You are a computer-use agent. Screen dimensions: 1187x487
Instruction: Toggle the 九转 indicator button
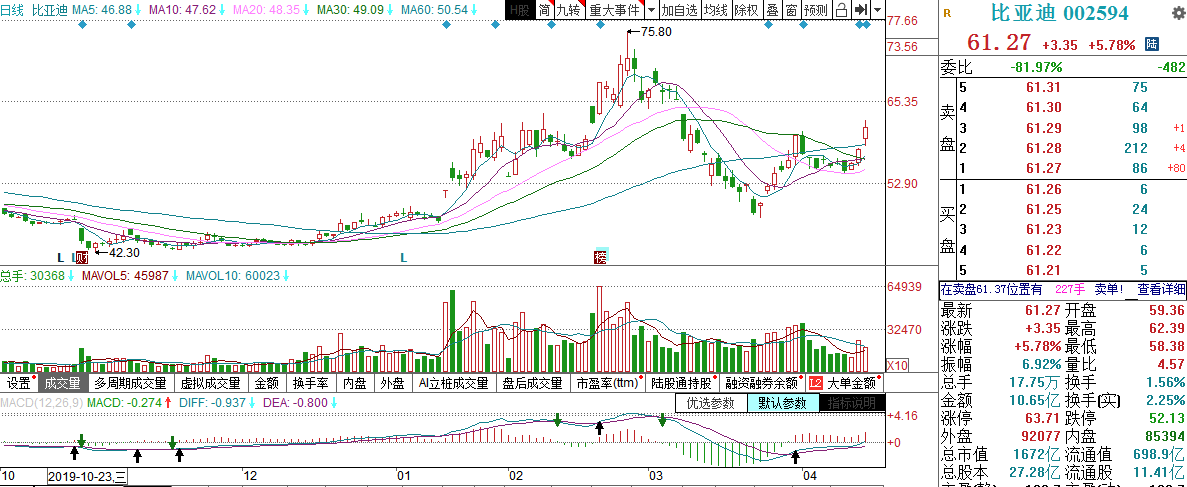pyautogui.click(x=569, y=10)
